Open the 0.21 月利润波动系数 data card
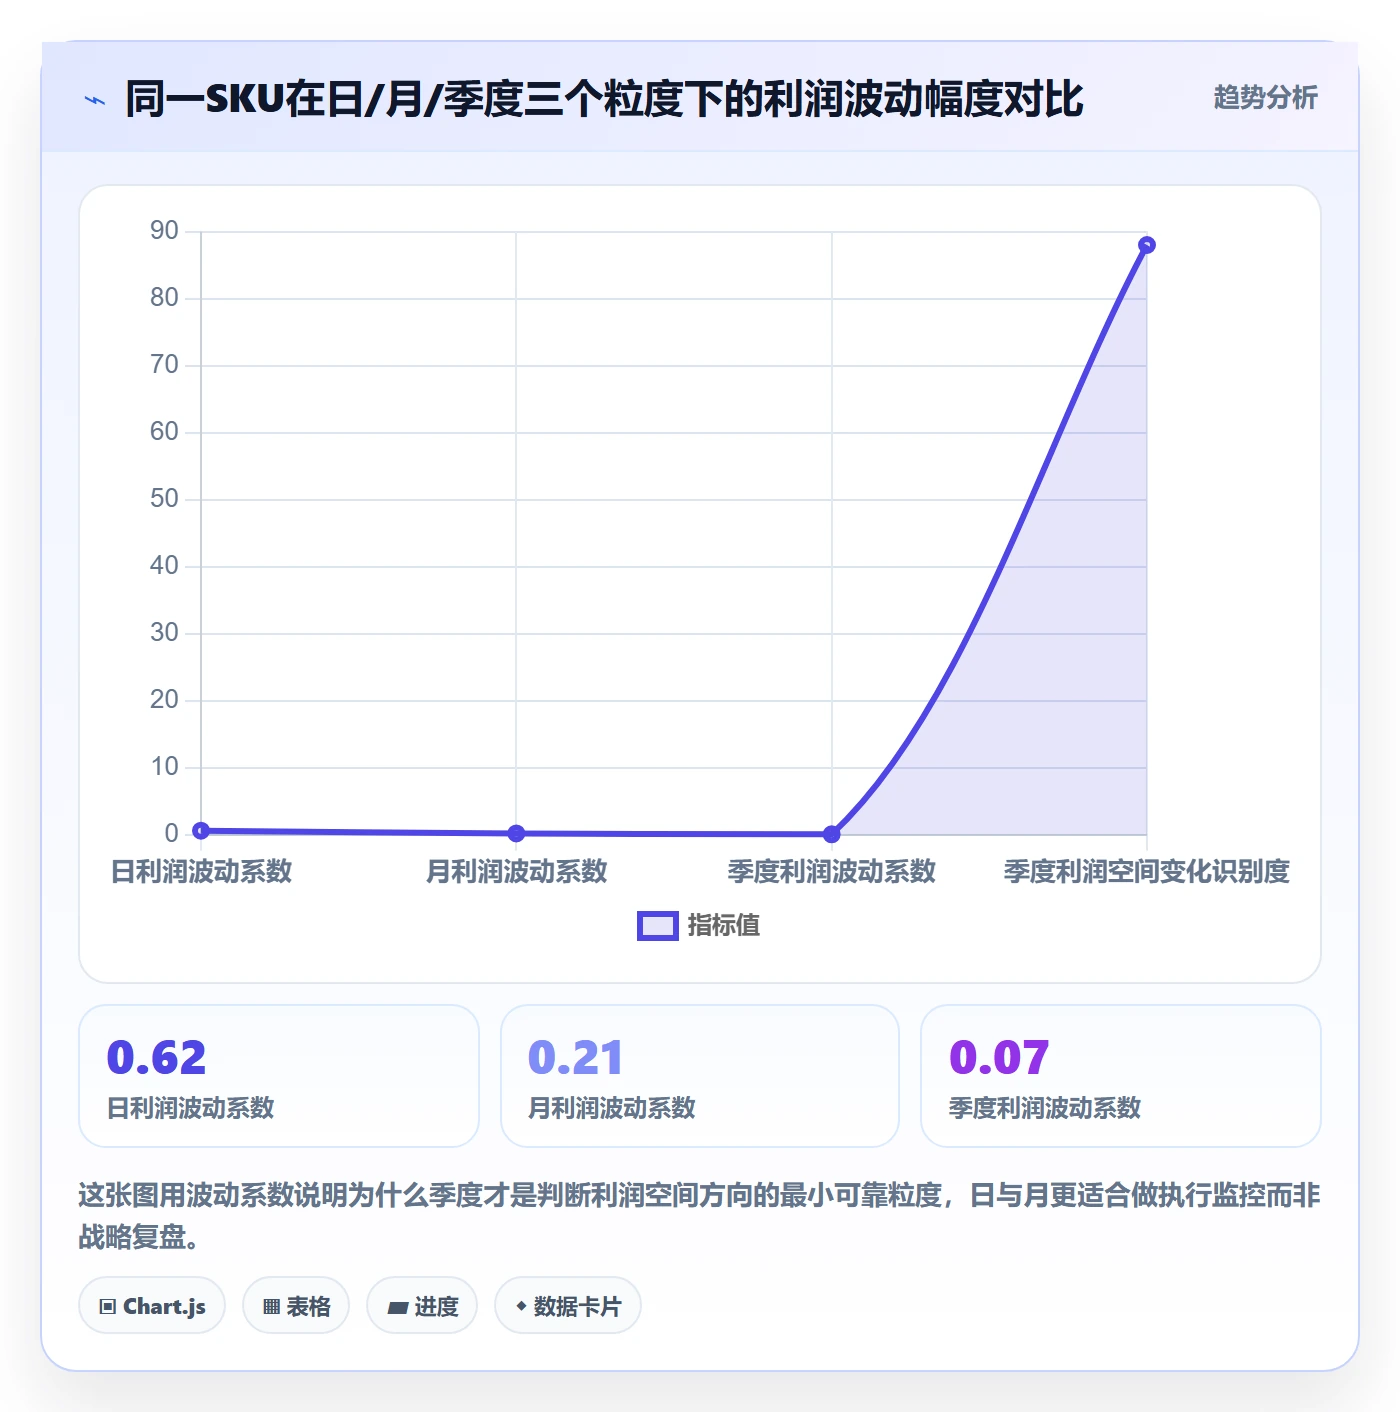The height and width of the screenshot is (1412, 1400). pyautogui.click(x=700, y=1076)
